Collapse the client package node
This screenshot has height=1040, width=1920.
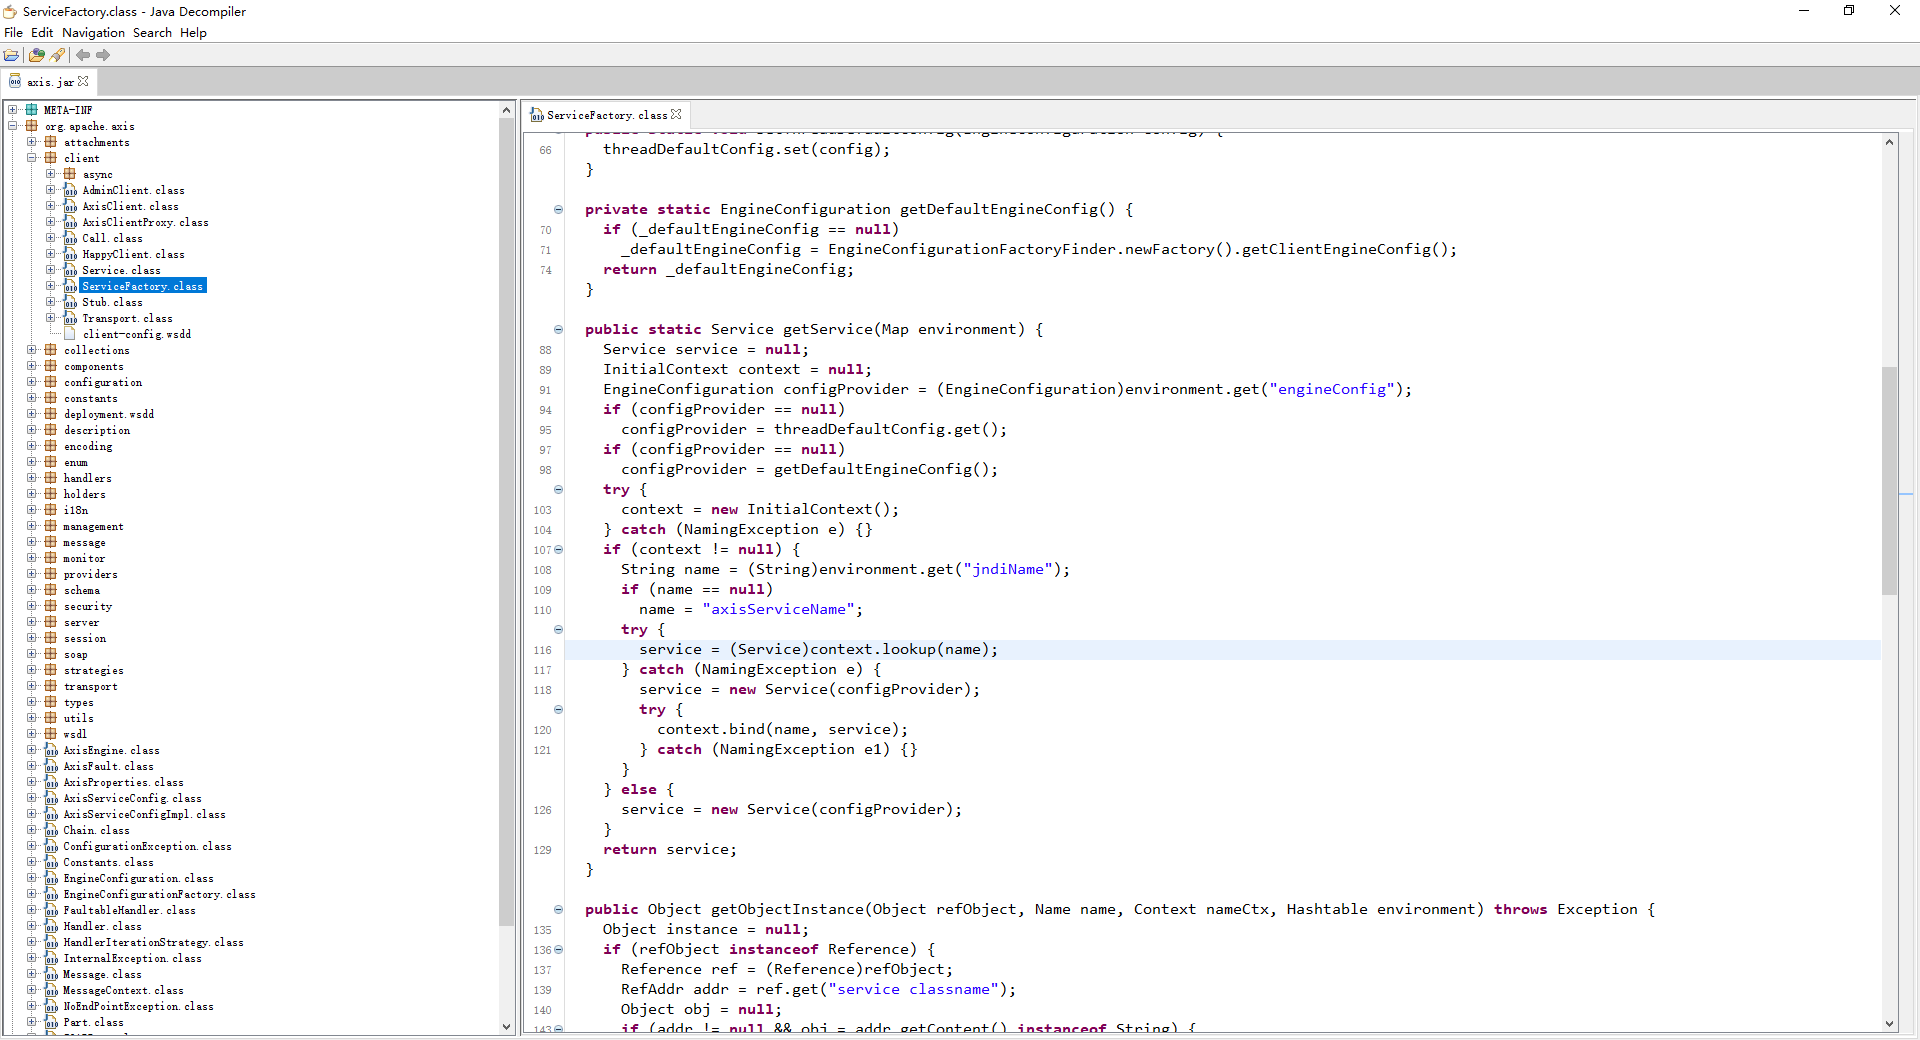pyautogui.click(x=32, y=158)
